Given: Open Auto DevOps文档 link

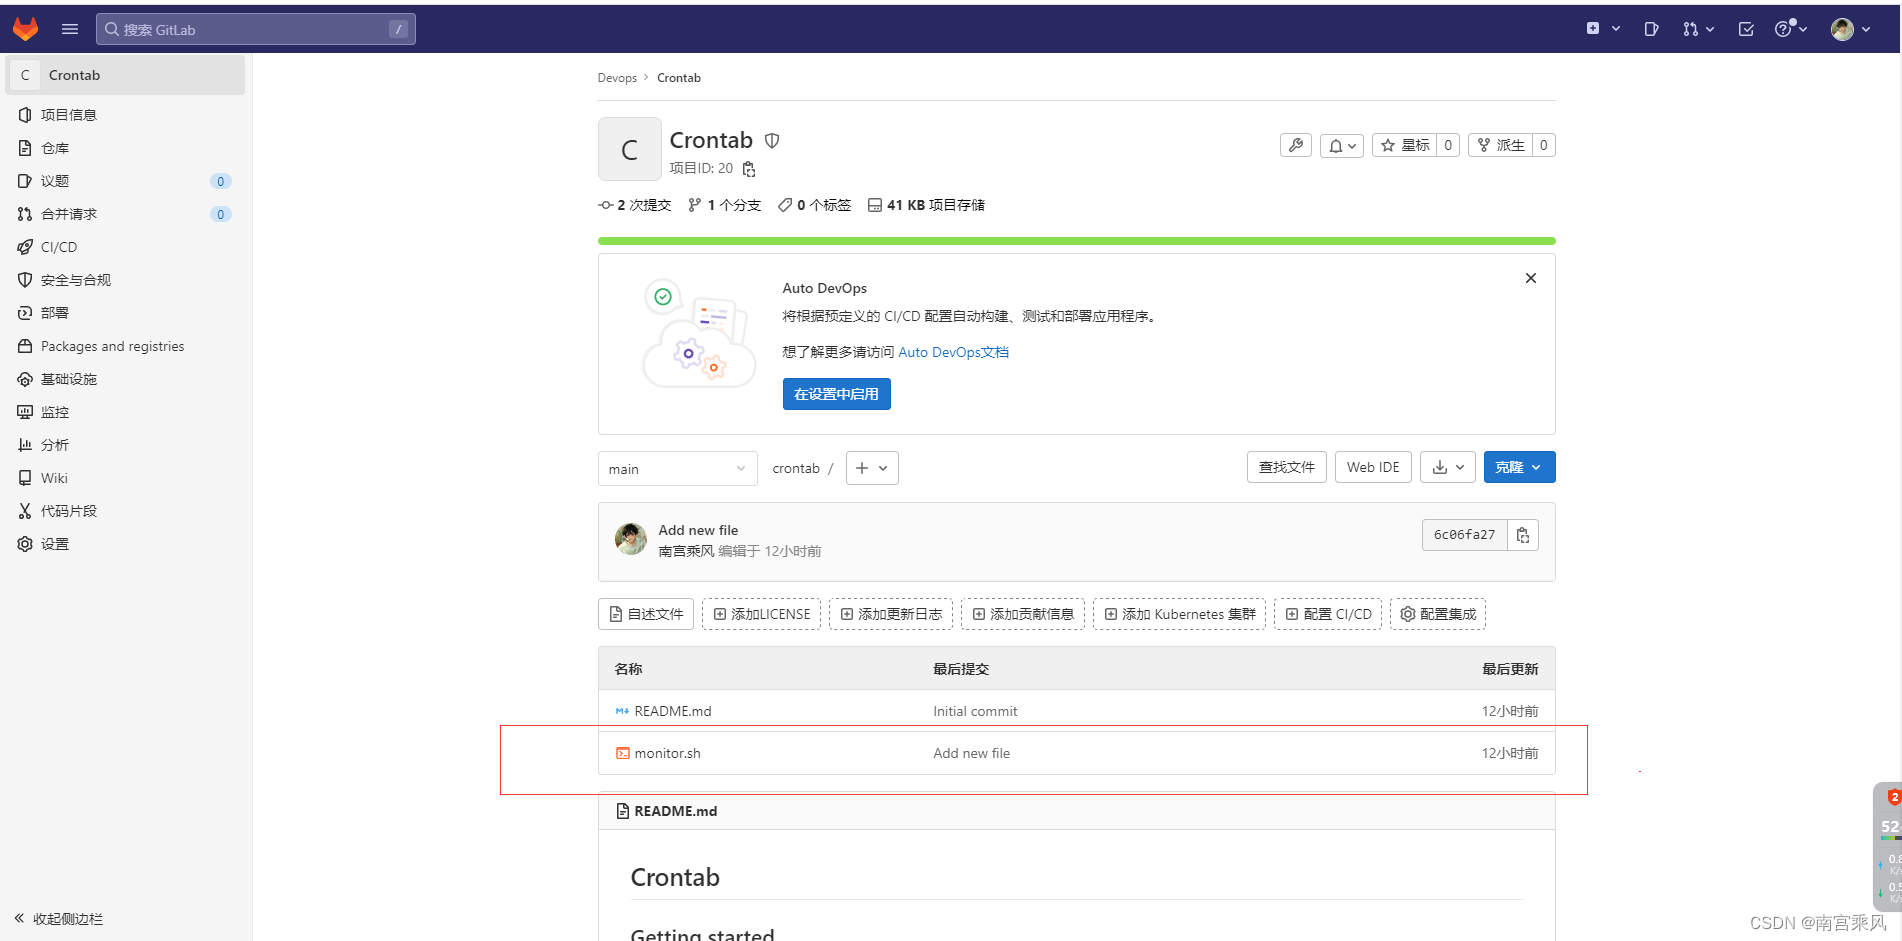Looking at the screenshot, I should (x=953, y=352).
